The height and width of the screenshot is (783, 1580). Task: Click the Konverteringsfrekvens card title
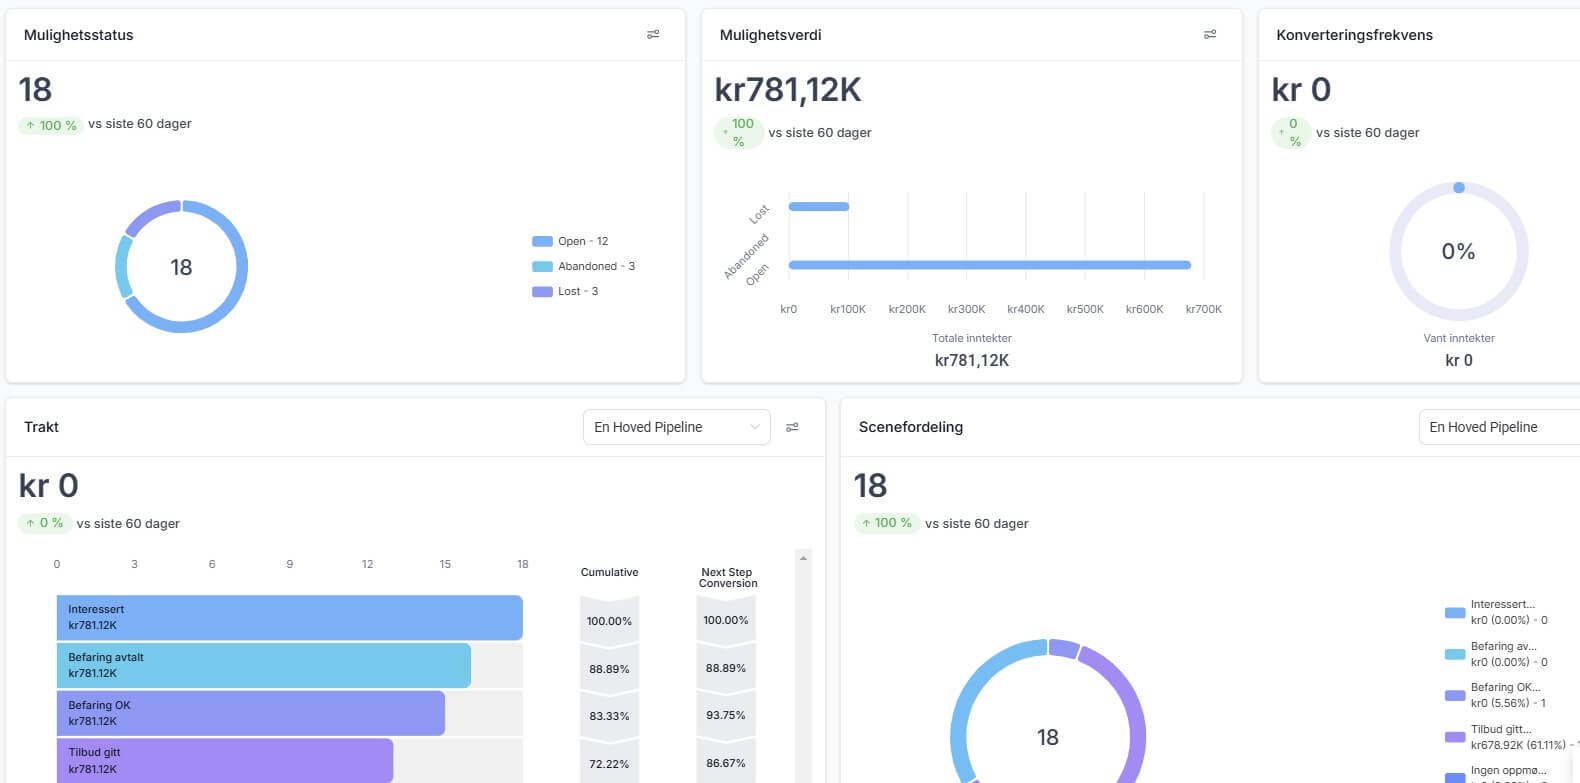tap(1354, 35)
